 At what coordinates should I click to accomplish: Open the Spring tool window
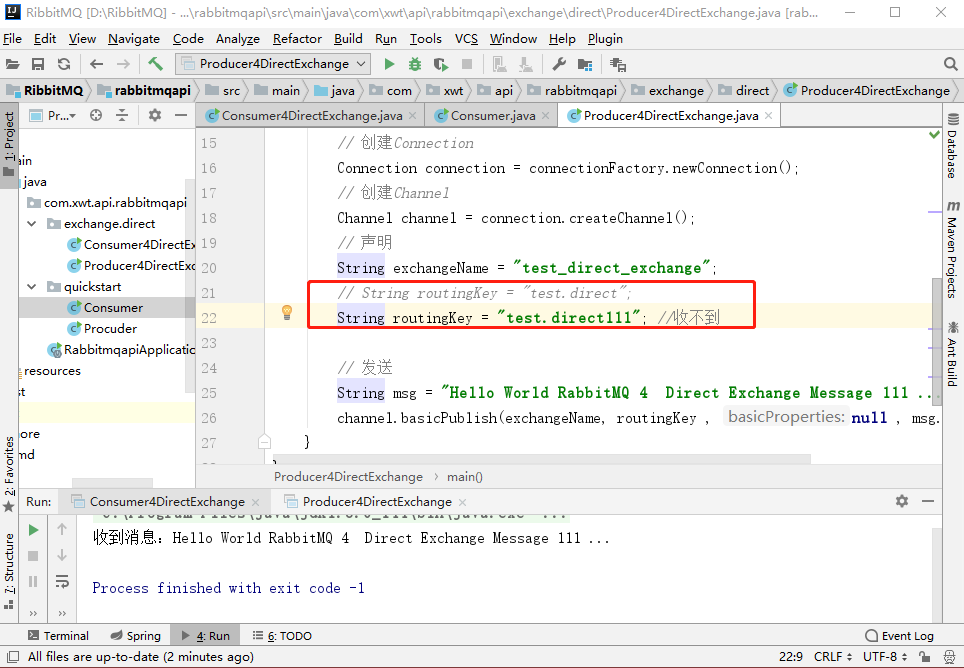click(136, 636)
